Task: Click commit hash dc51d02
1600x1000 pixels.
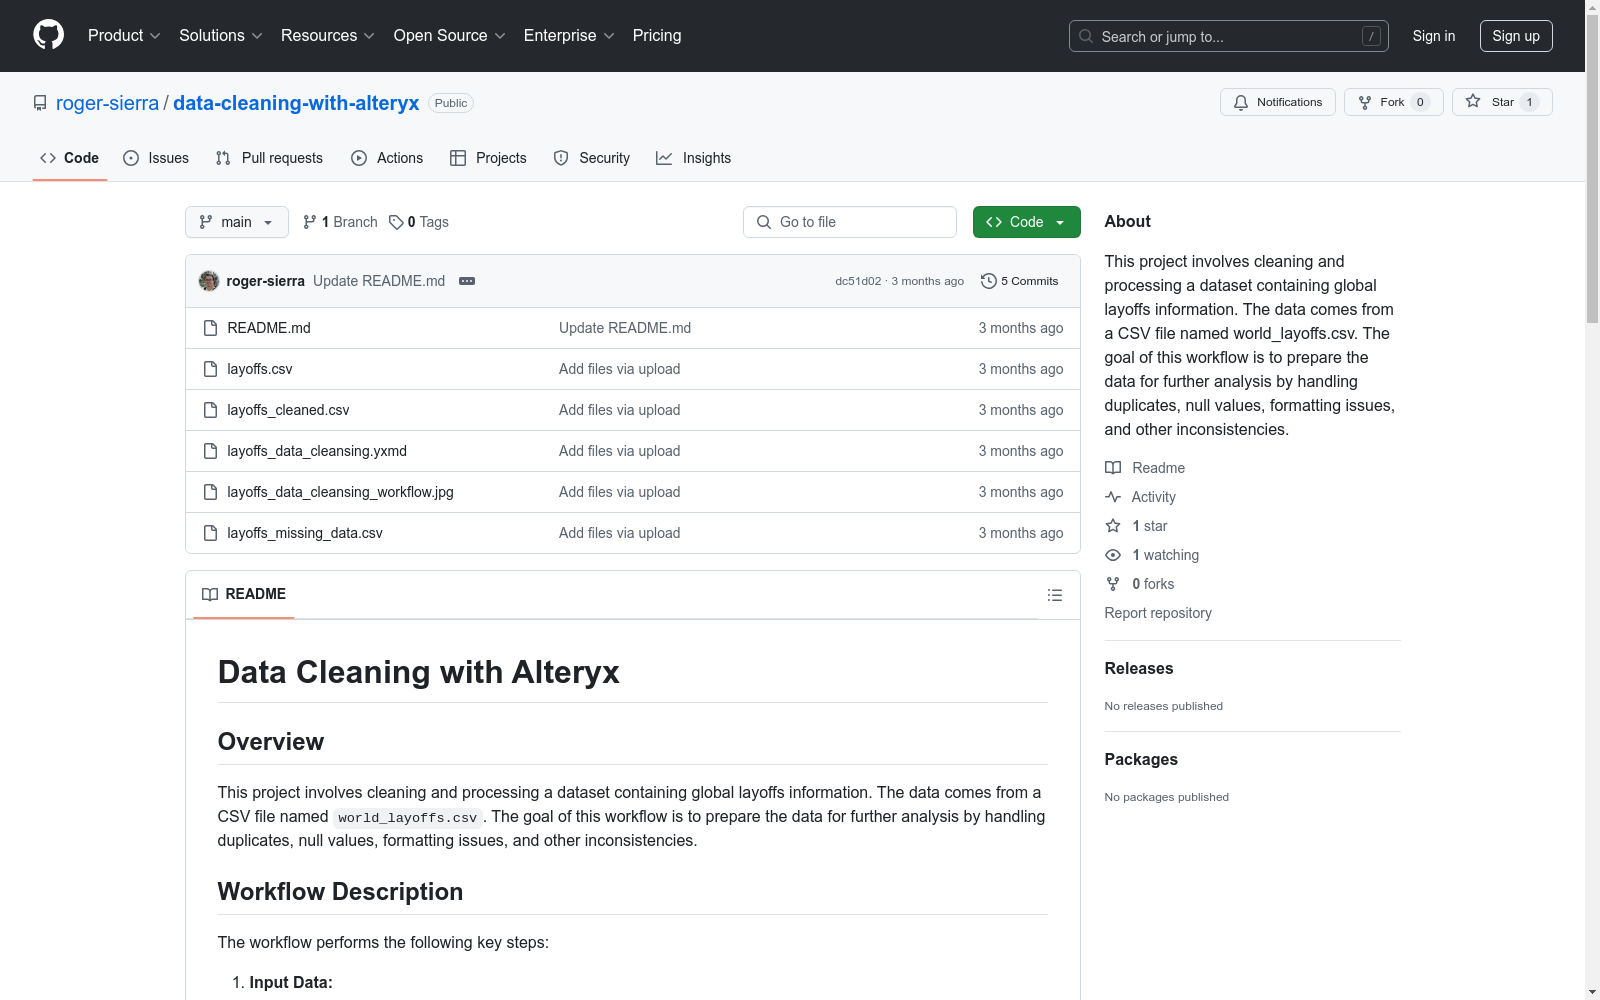Action: tap(858, 281)
